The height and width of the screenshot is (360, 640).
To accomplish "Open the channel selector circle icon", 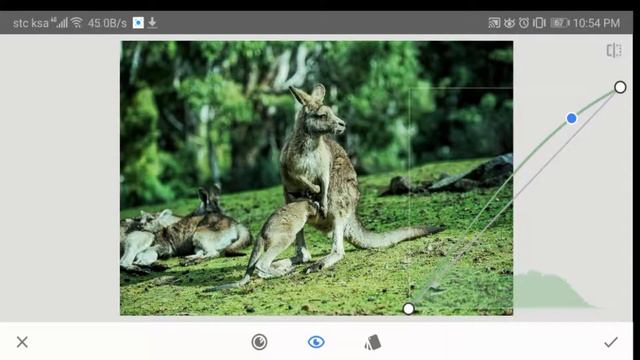I will 259,342.
